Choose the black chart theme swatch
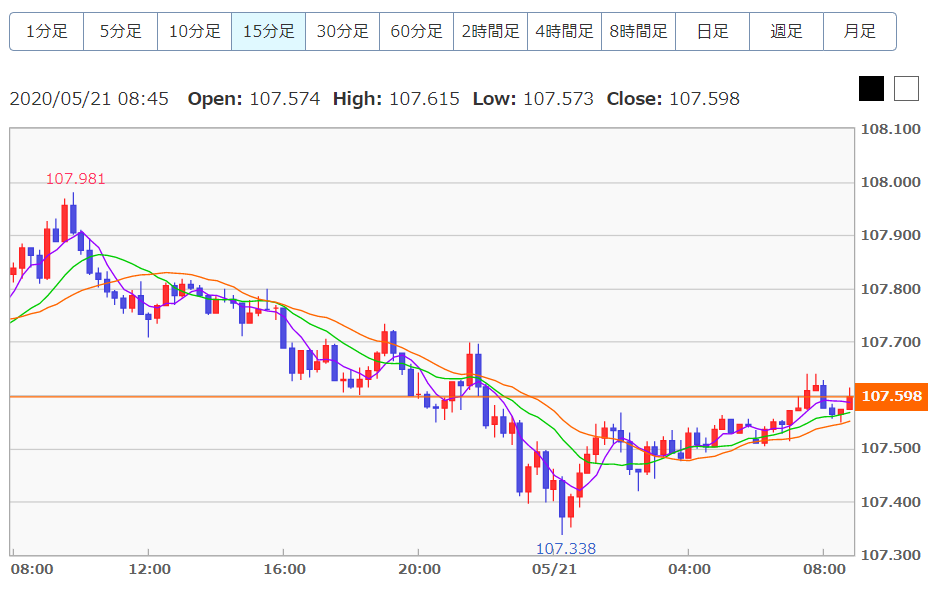The width and height of the screenshot is (948, 591). (871, 89)
